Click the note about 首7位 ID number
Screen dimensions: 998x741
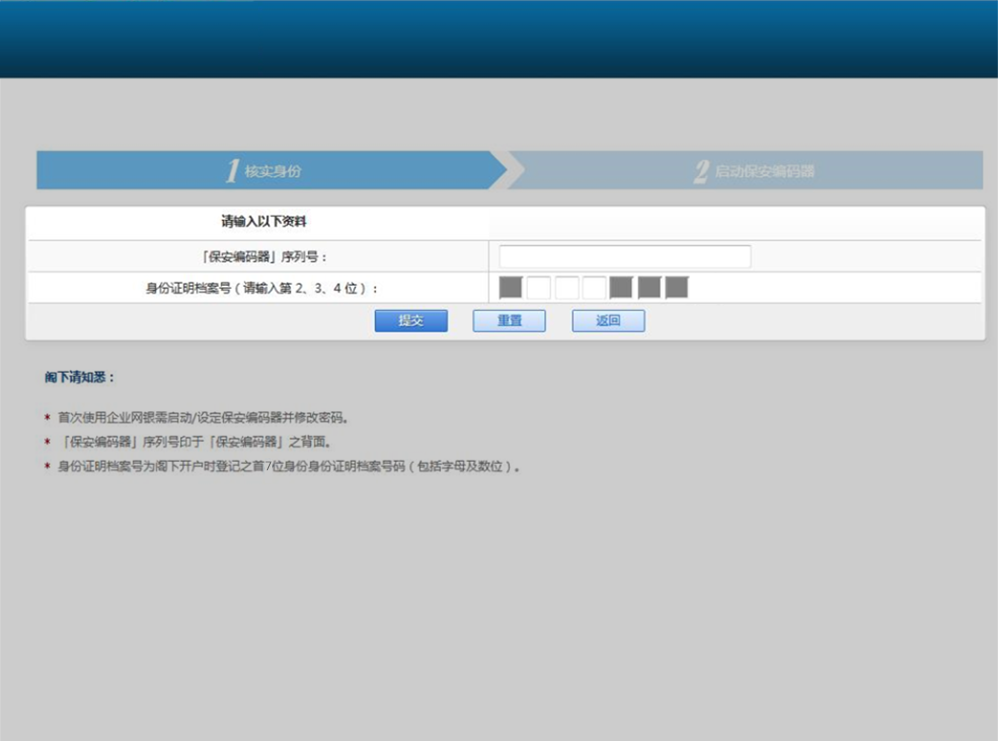point(289,466)
